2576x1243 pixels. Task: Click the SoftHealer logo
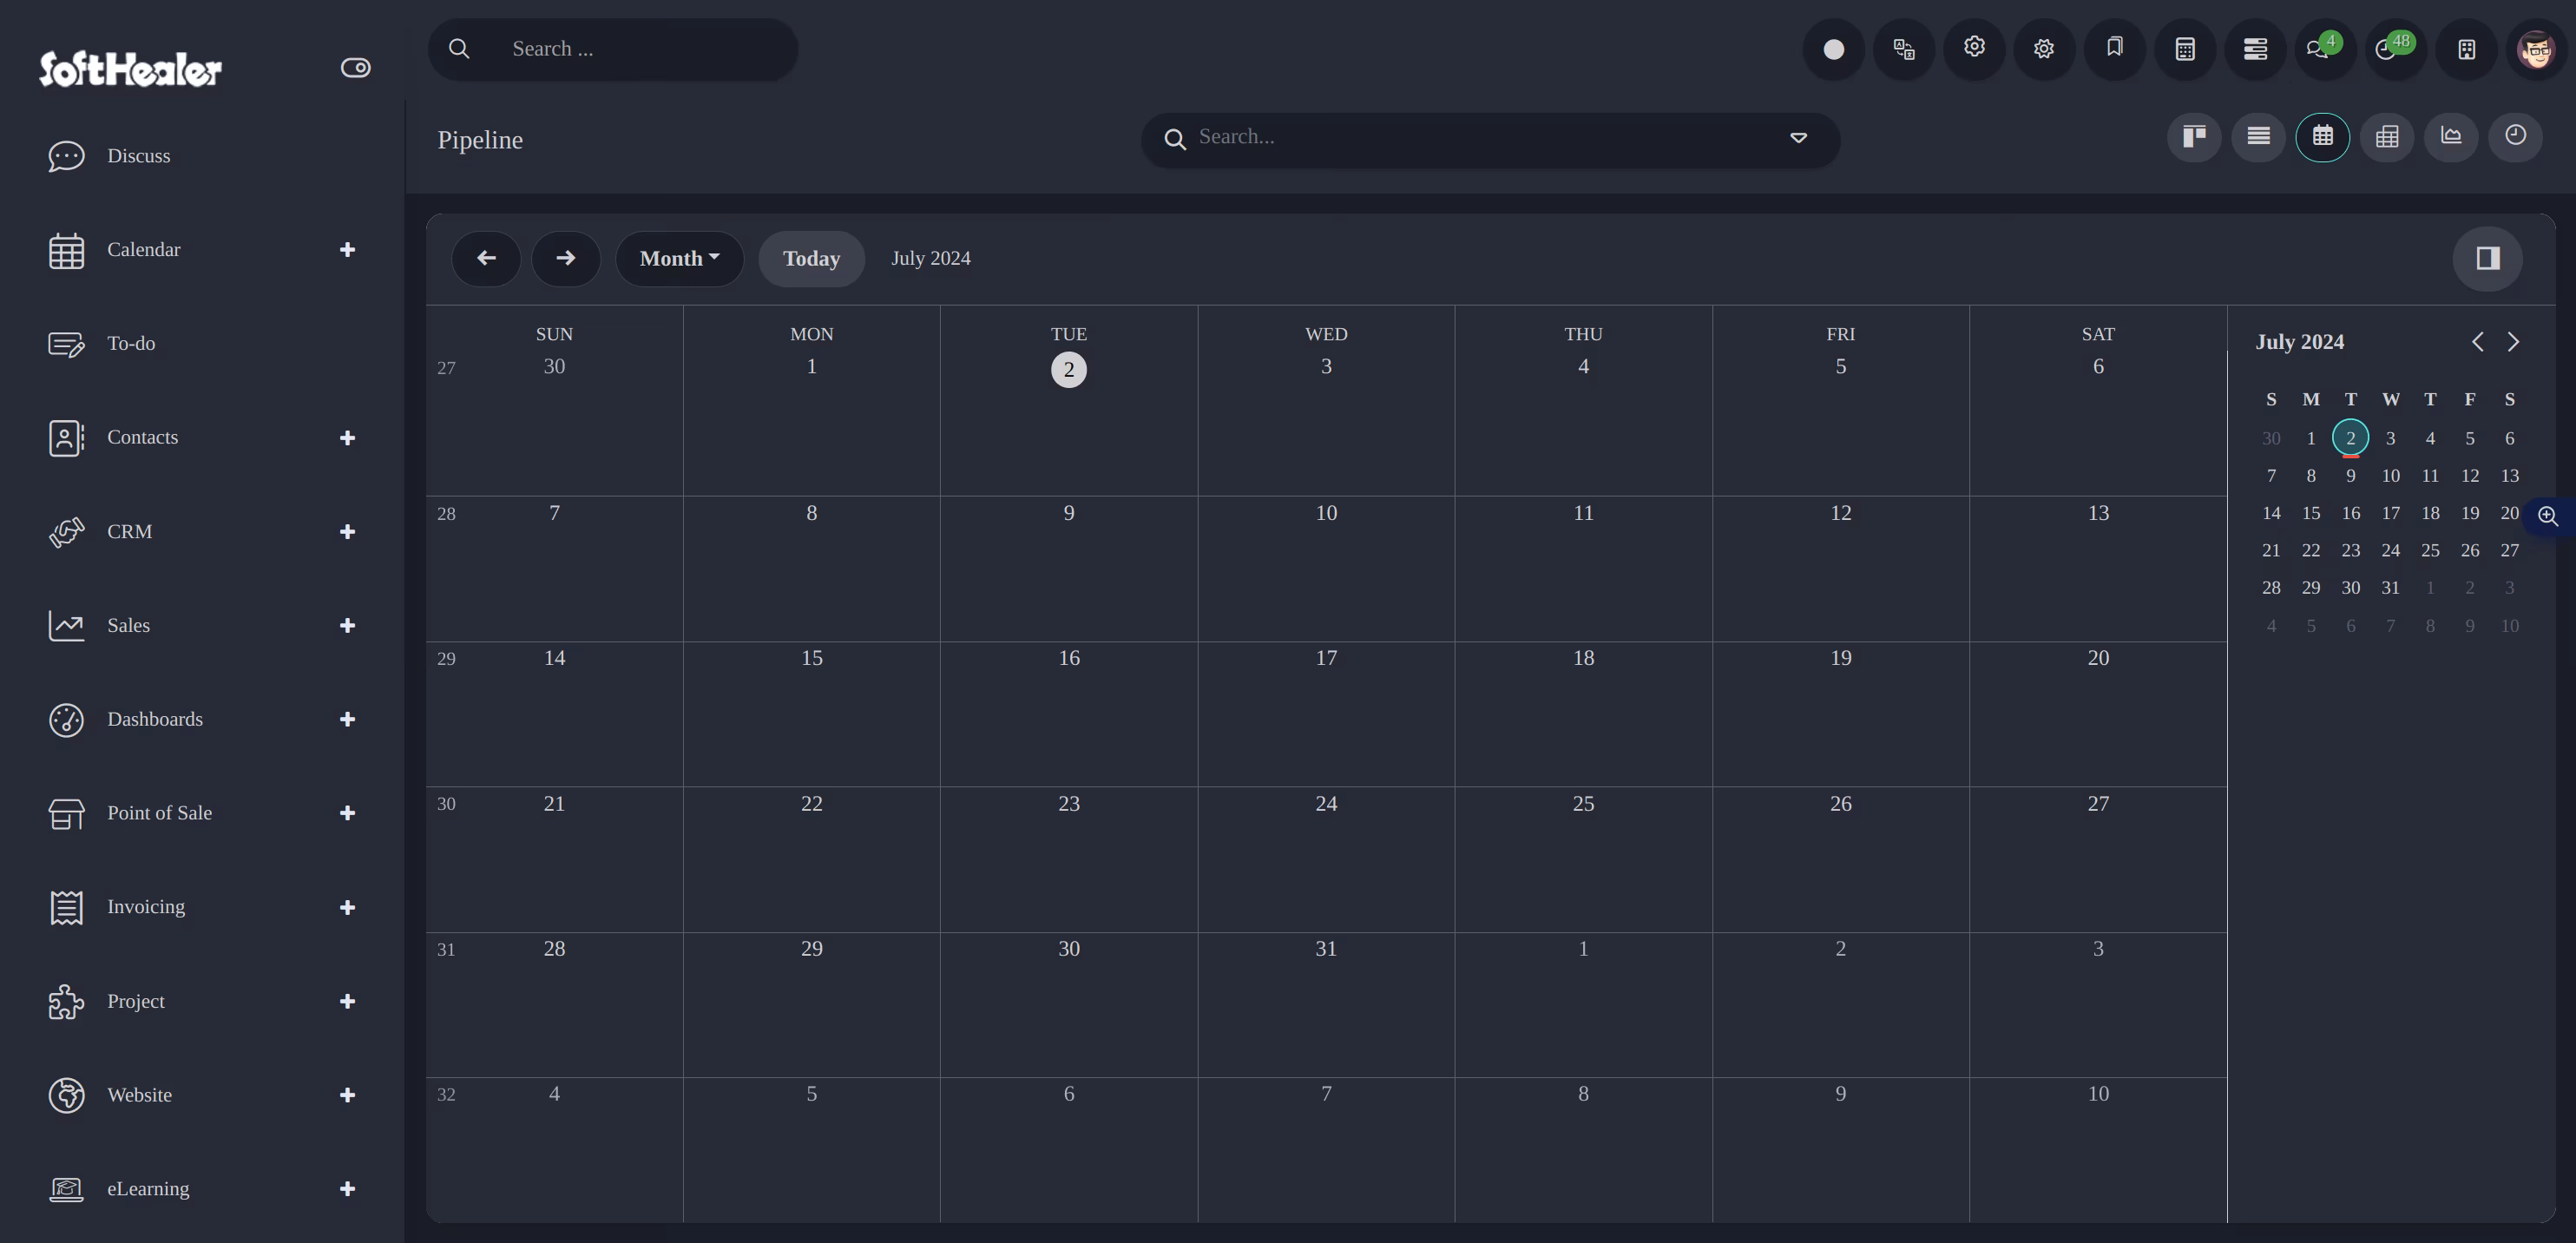[x=130, y=69]
